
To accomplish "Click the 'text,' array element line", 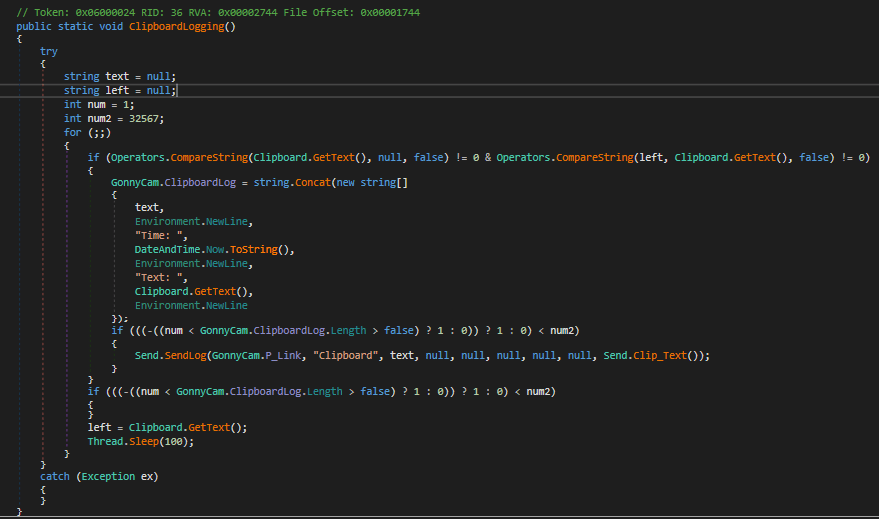I will [149, 207].
